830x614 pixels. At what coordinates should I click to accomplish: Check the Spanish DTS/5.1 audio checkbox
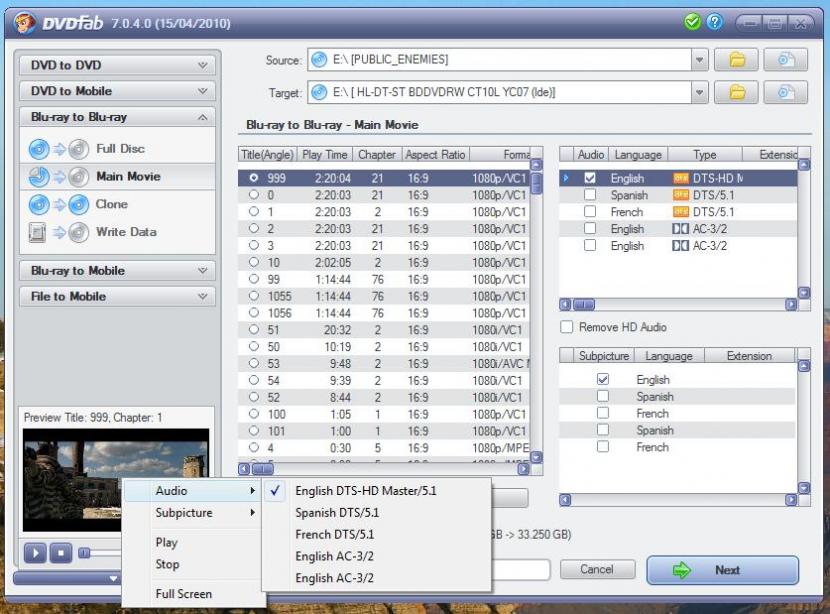[x=590, y=195]
